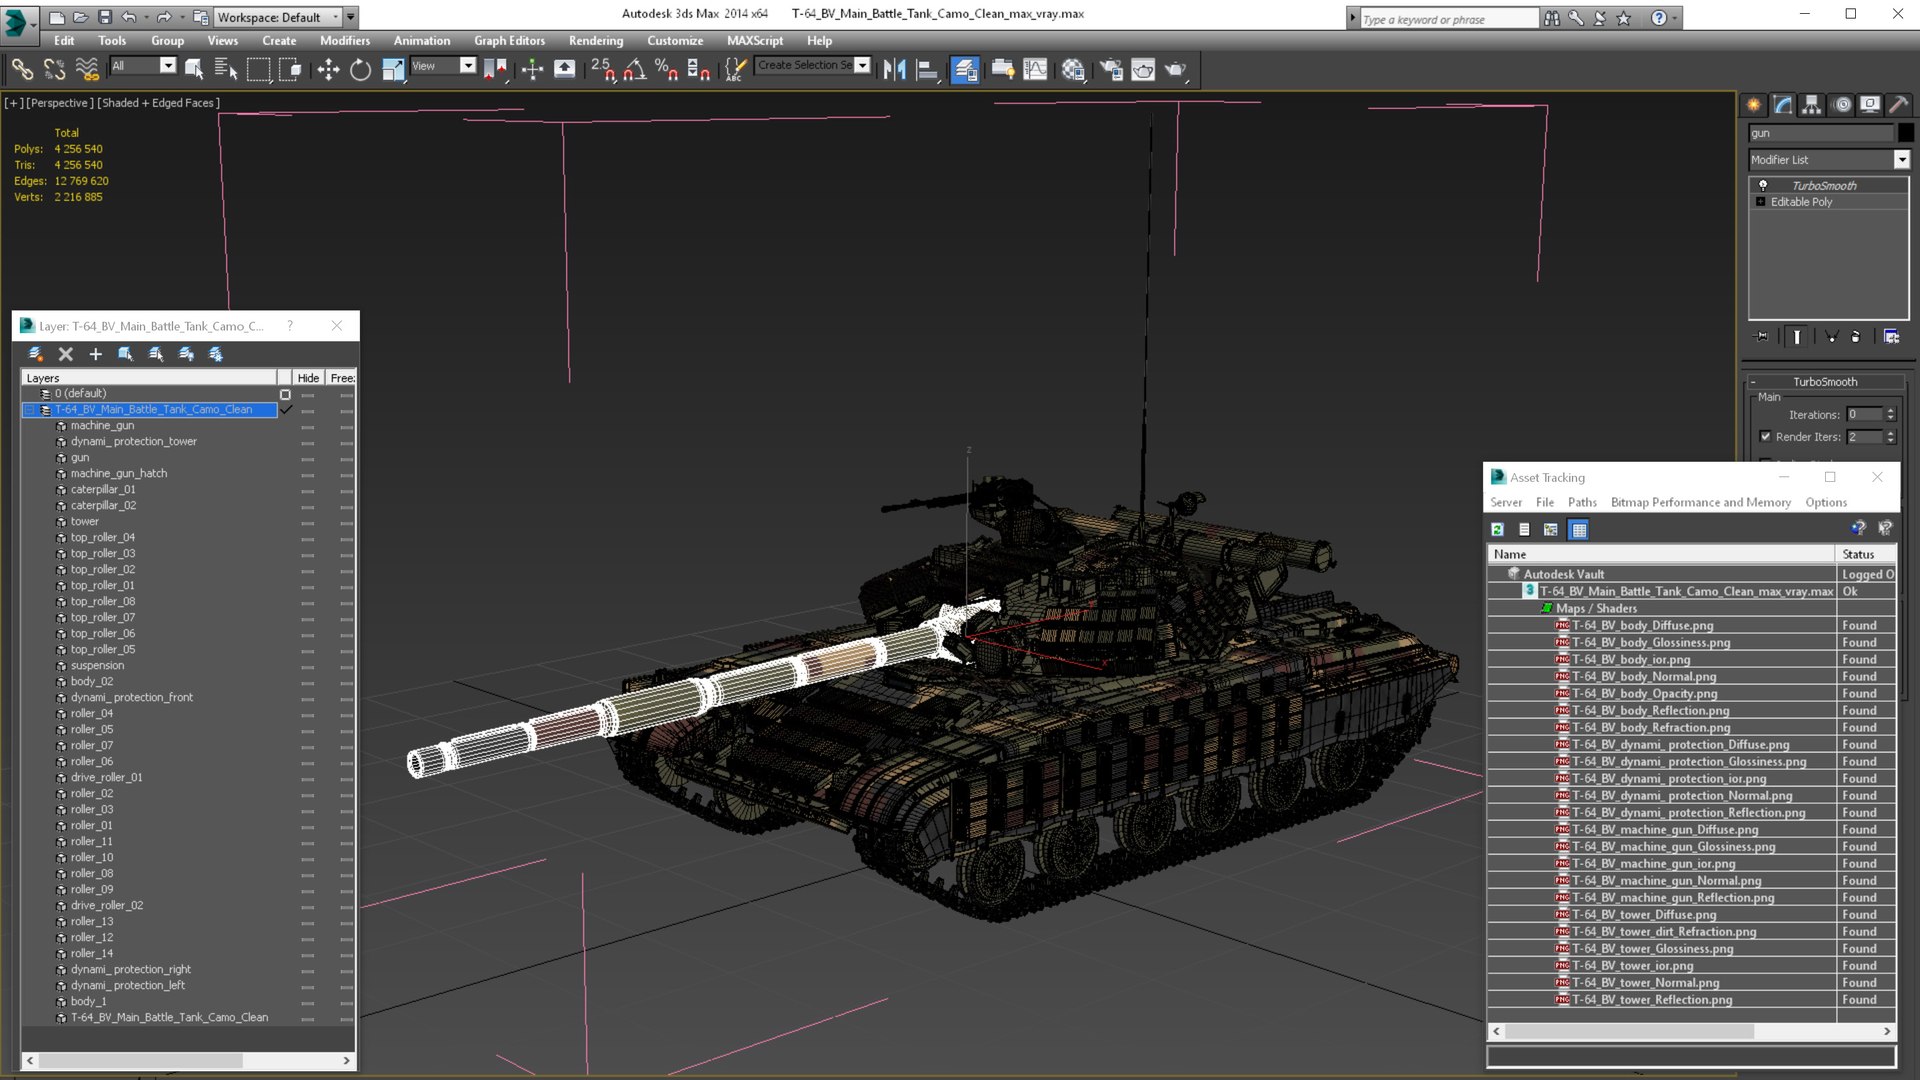Screen dimensions: 1920x1080
Task: Refresh the Asset Tracking list
Action: pyautogui.click(x=1497, y=530)
